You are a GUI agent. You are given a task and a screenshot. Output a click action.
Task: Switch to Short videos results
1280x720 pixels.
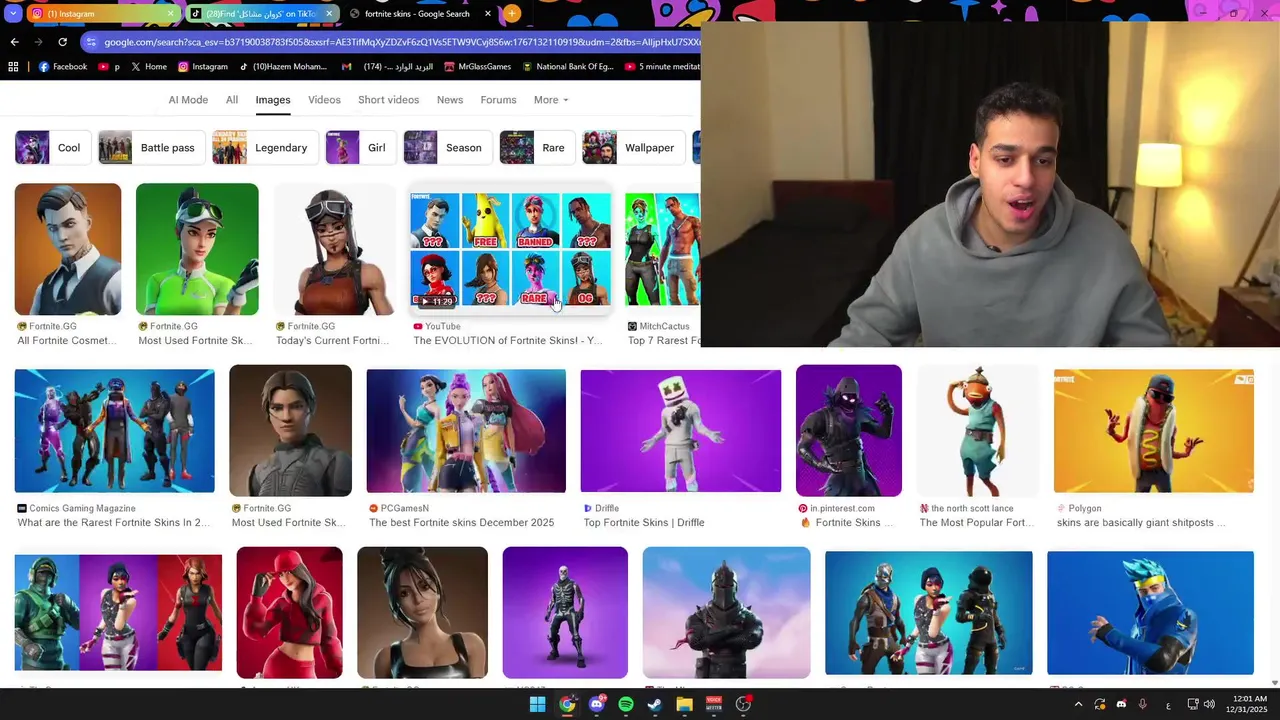(x=388, y=100)
